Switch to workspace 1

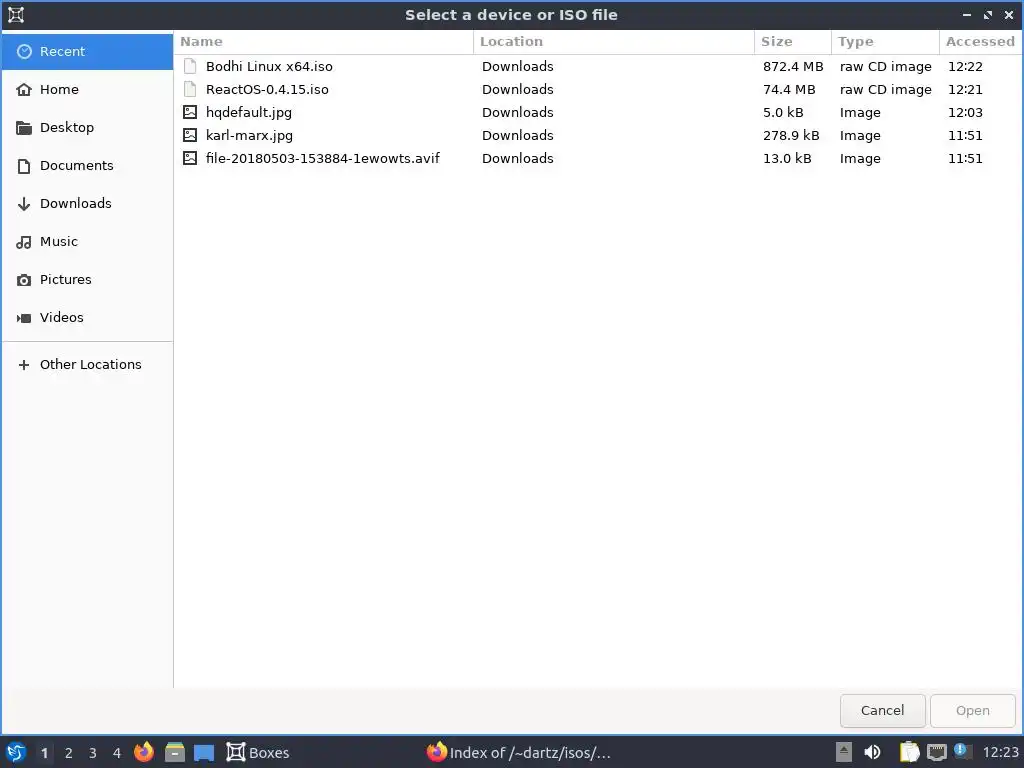point(44,753)
